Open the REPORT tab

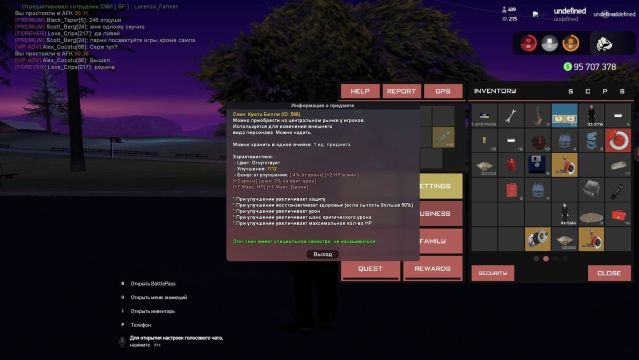click(401, 91)
